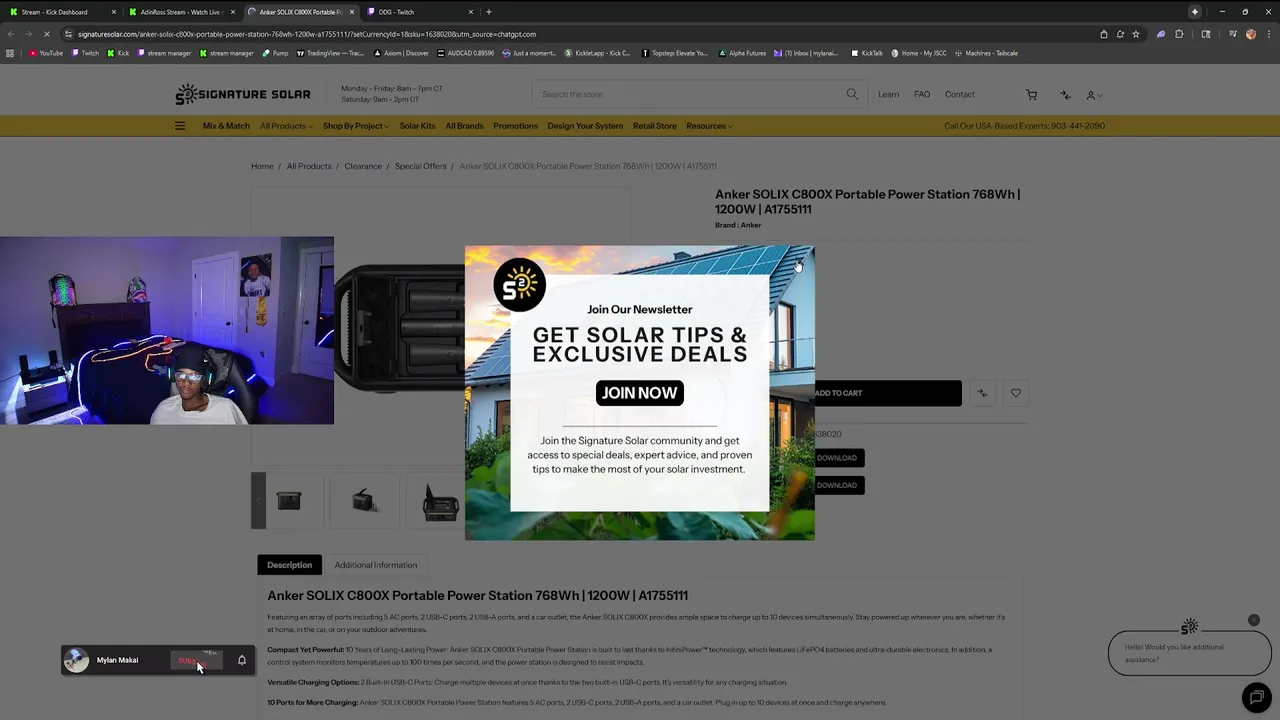The width and height of the screenshot is (1280, 720).
Task: Open the browser three-dot menu
Action: [1268, 34]
